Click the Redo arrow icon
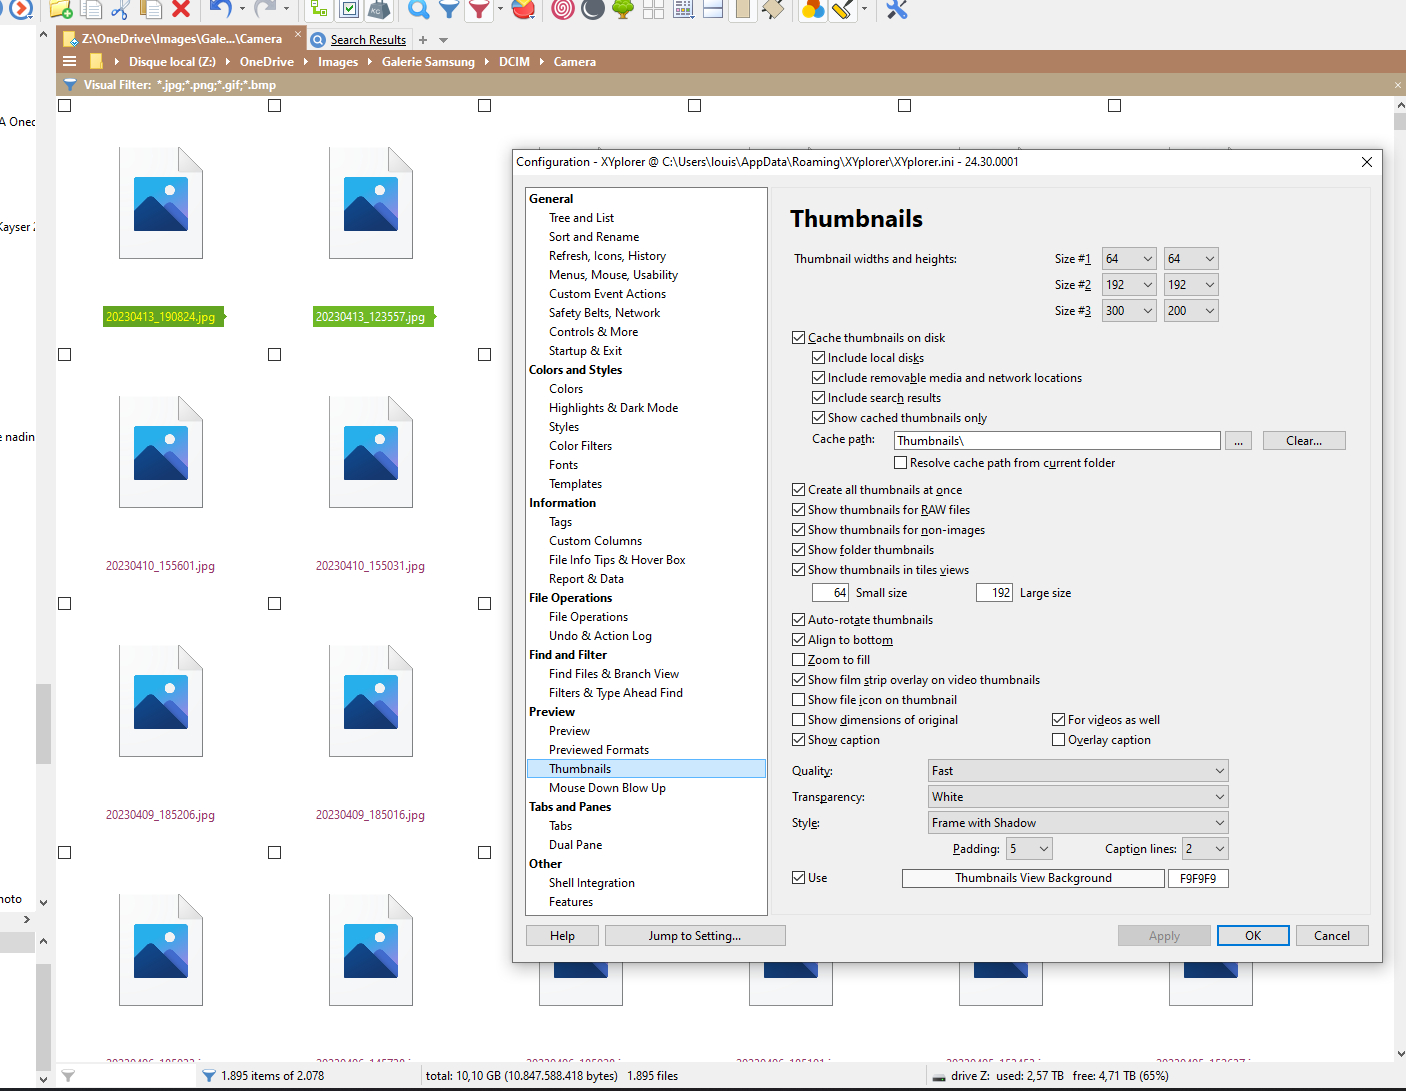1406x1091 pixels. tap(265, 9)
